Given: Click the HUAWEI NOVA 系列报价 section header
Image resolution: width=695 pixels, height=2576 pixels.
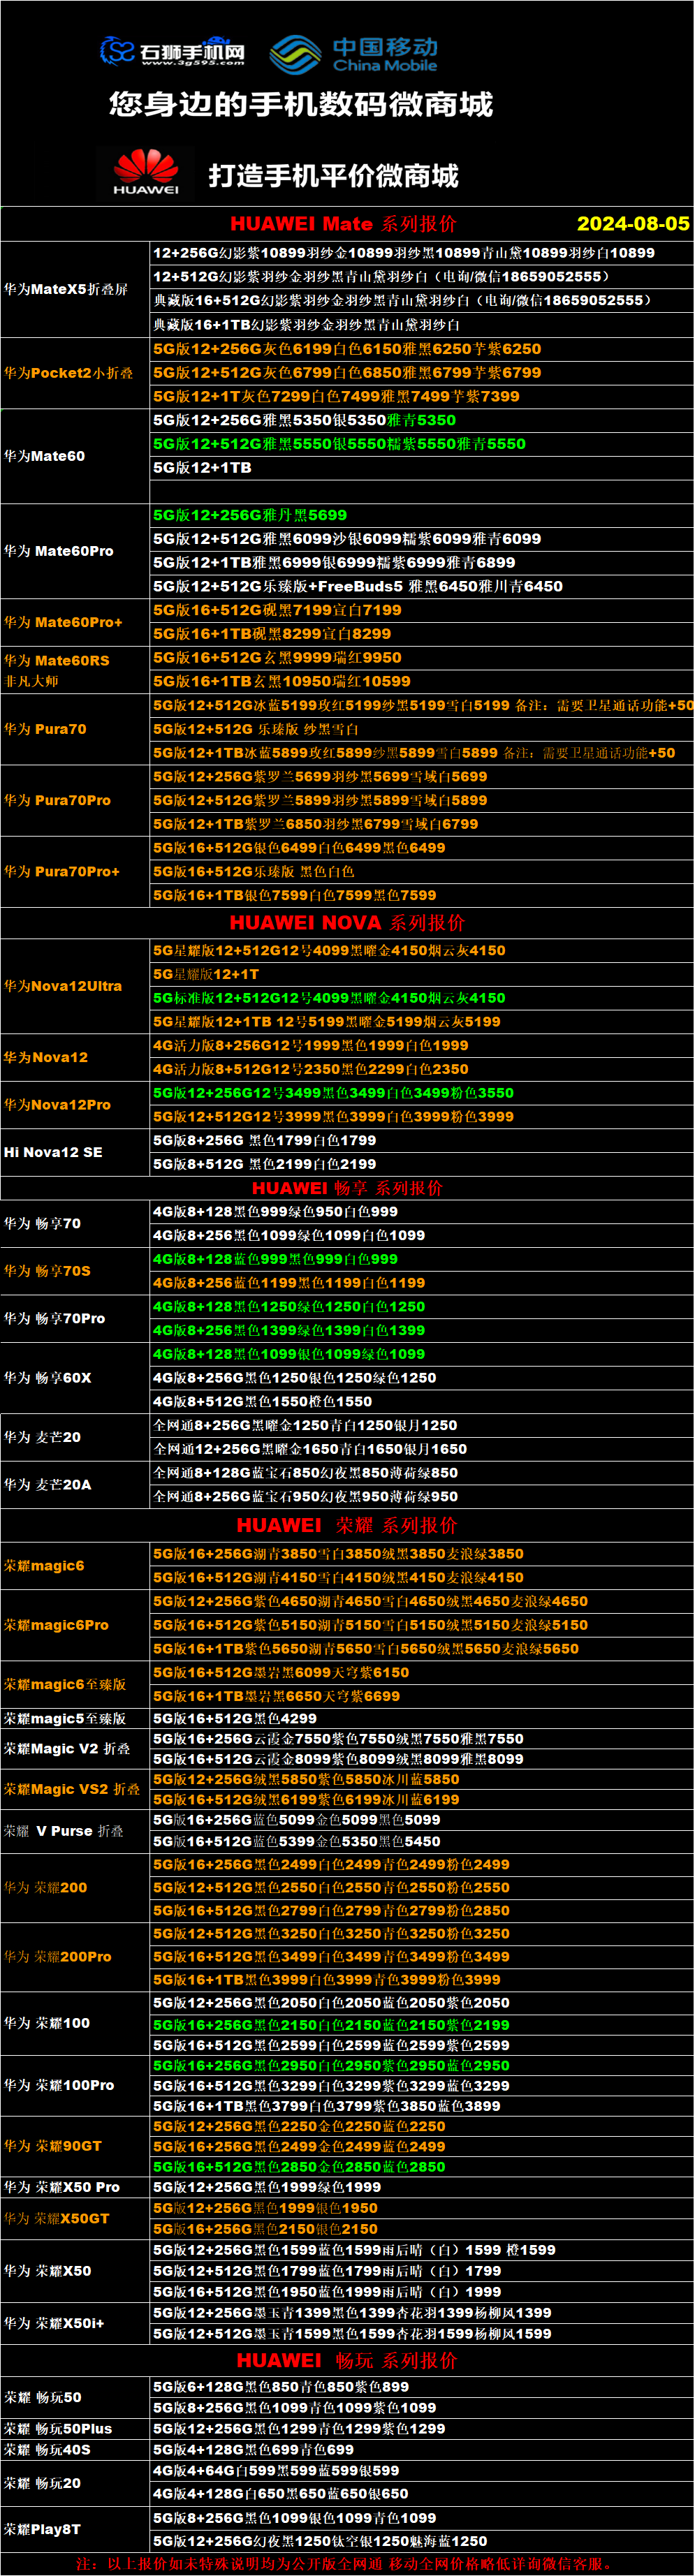Looking at the screenshot, I should point(347,922).
